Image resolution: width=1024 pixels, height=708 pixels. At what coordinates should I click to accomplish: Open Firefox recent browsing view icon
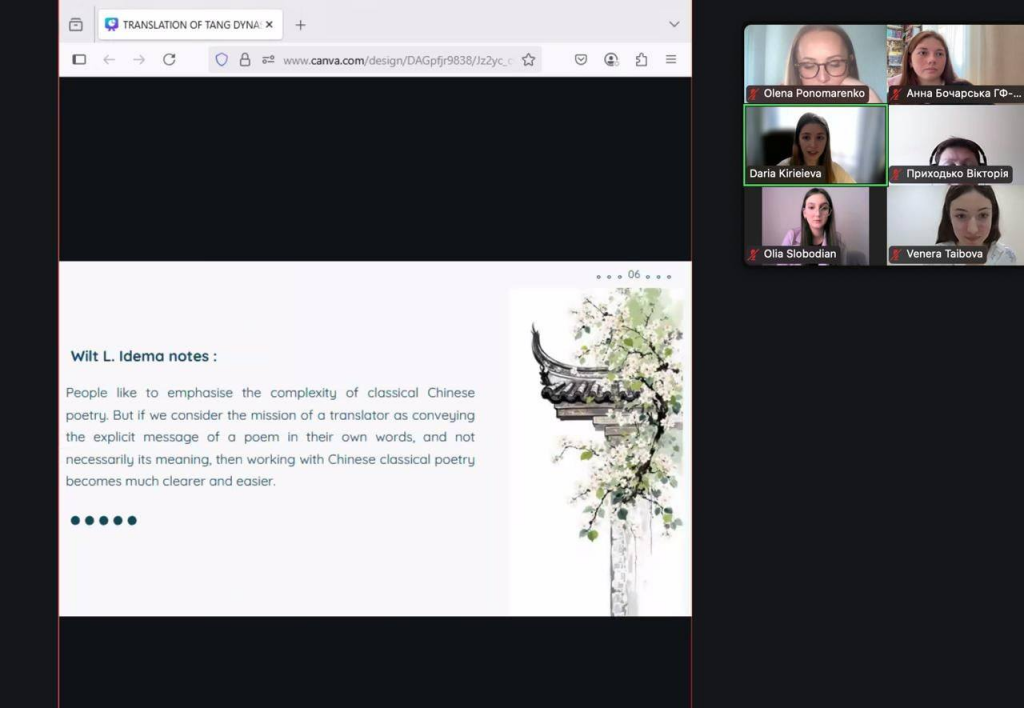click(x=76, y=25)
